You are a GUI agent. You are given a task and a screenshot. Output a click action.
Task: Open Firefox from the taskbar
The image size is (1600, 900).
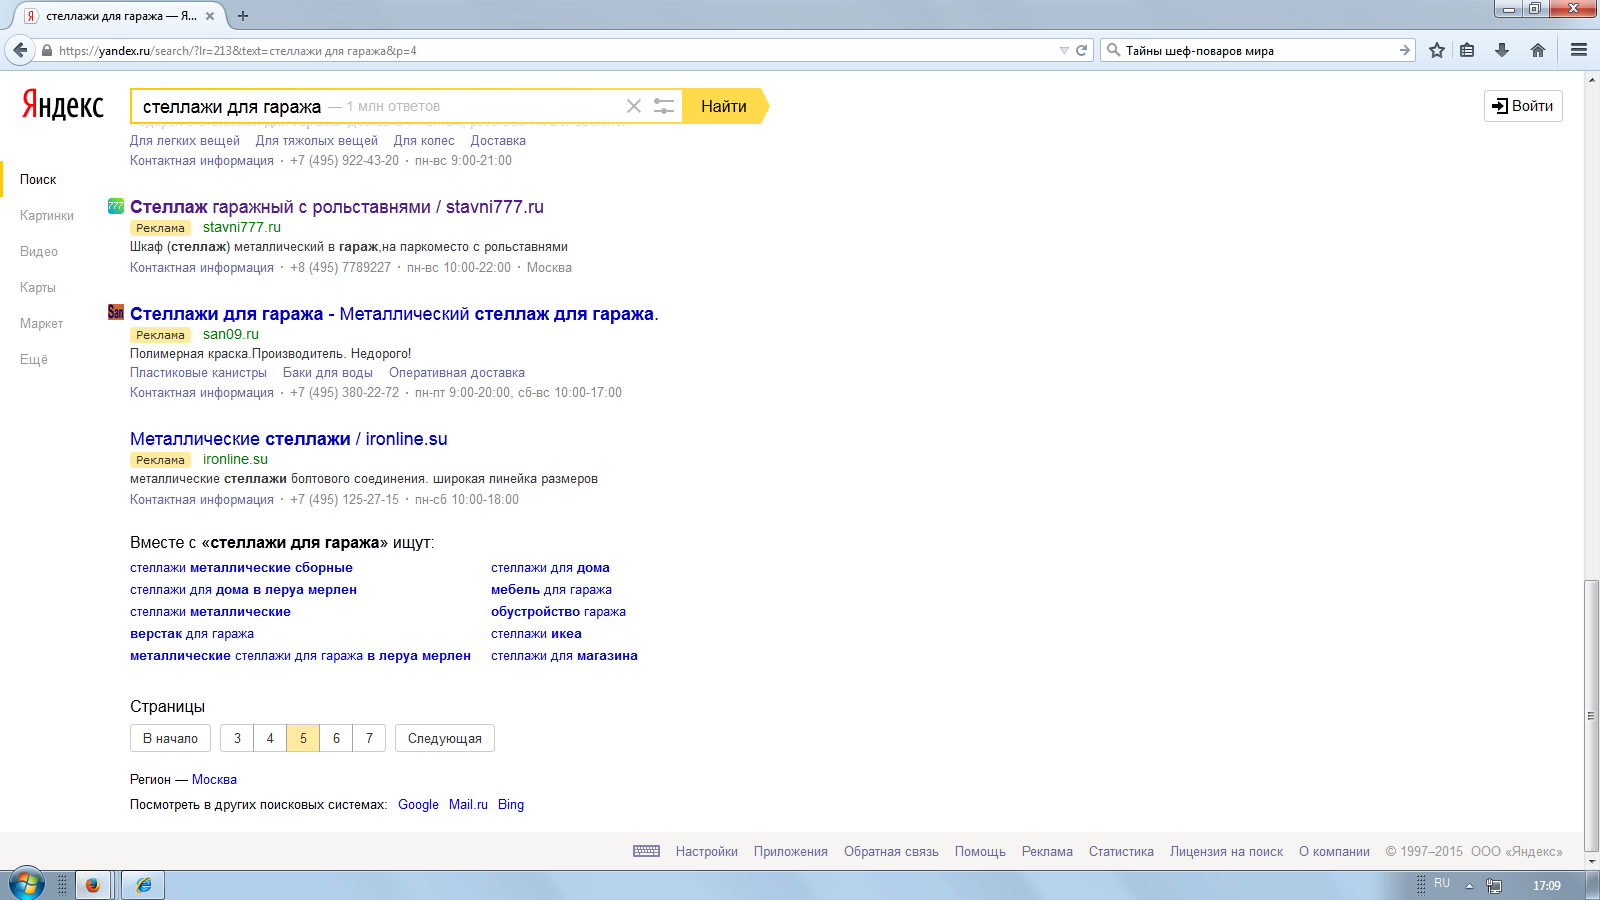pos(93,885)
